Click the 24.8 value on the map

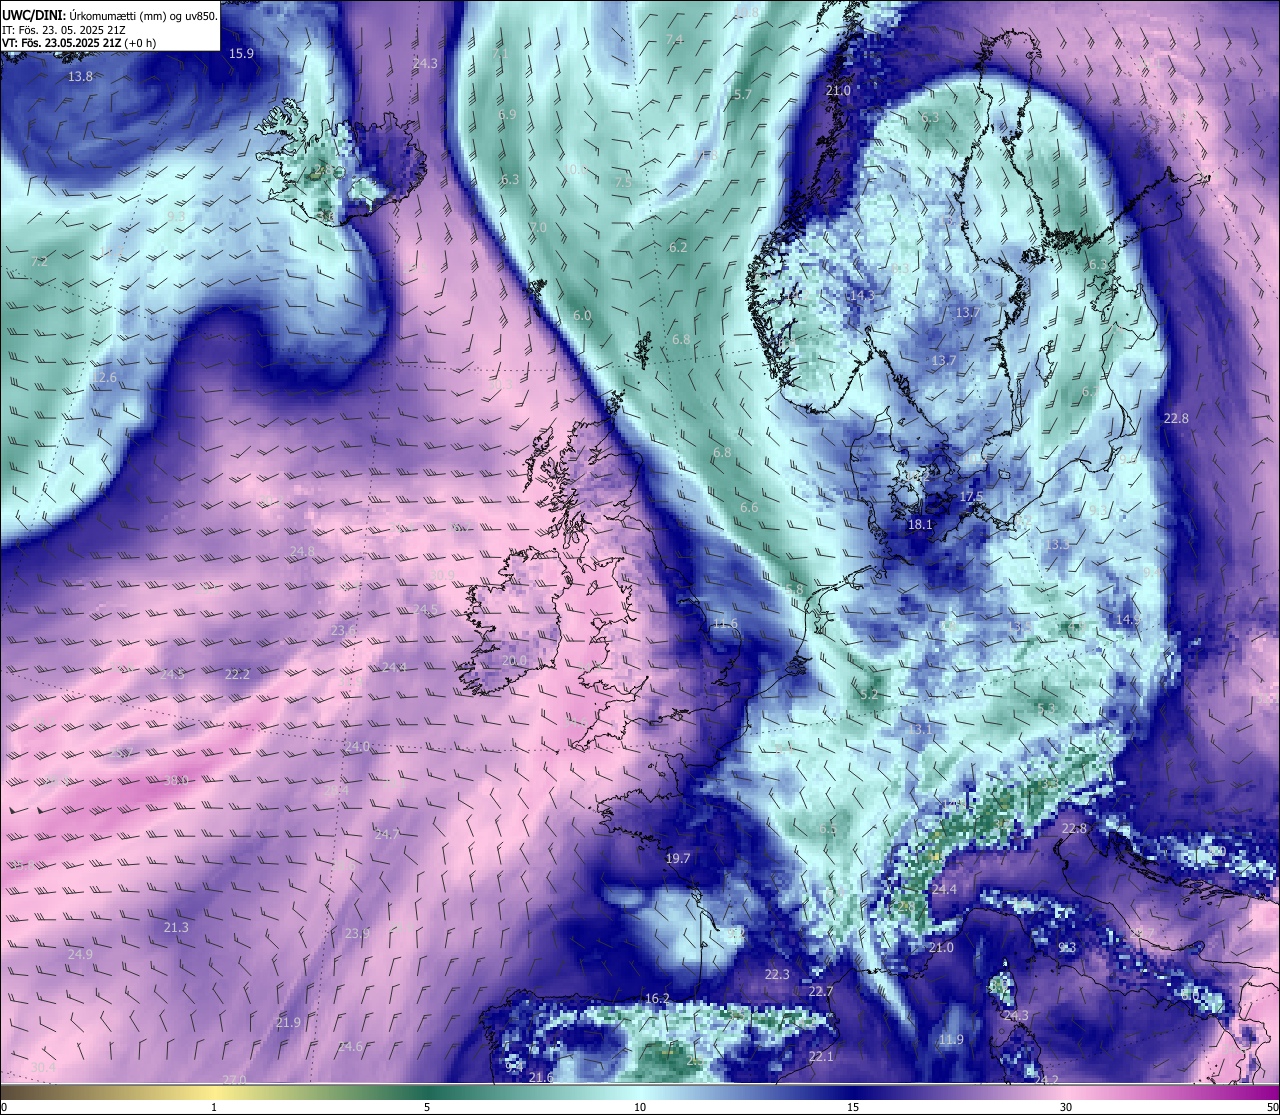302,551
